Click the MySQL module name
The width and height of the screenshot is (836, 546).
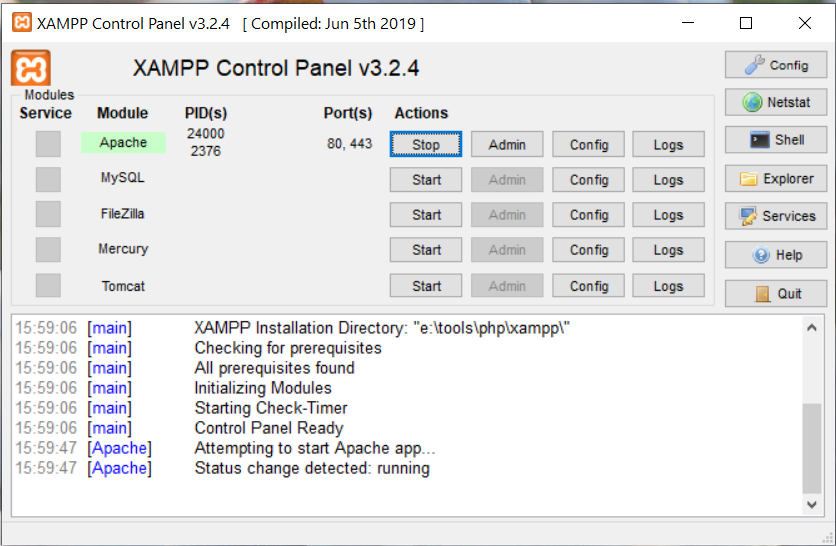pos(123,178)
